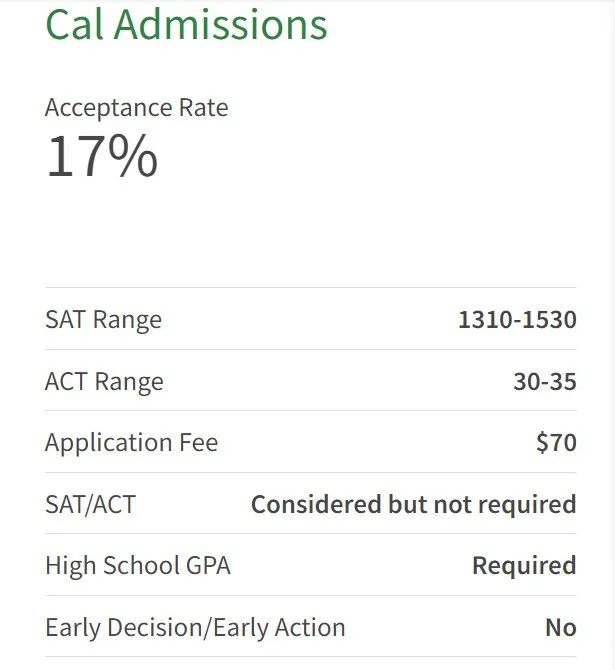
Task: Click the word Cal in the heading
Action: tap(74, 24)
